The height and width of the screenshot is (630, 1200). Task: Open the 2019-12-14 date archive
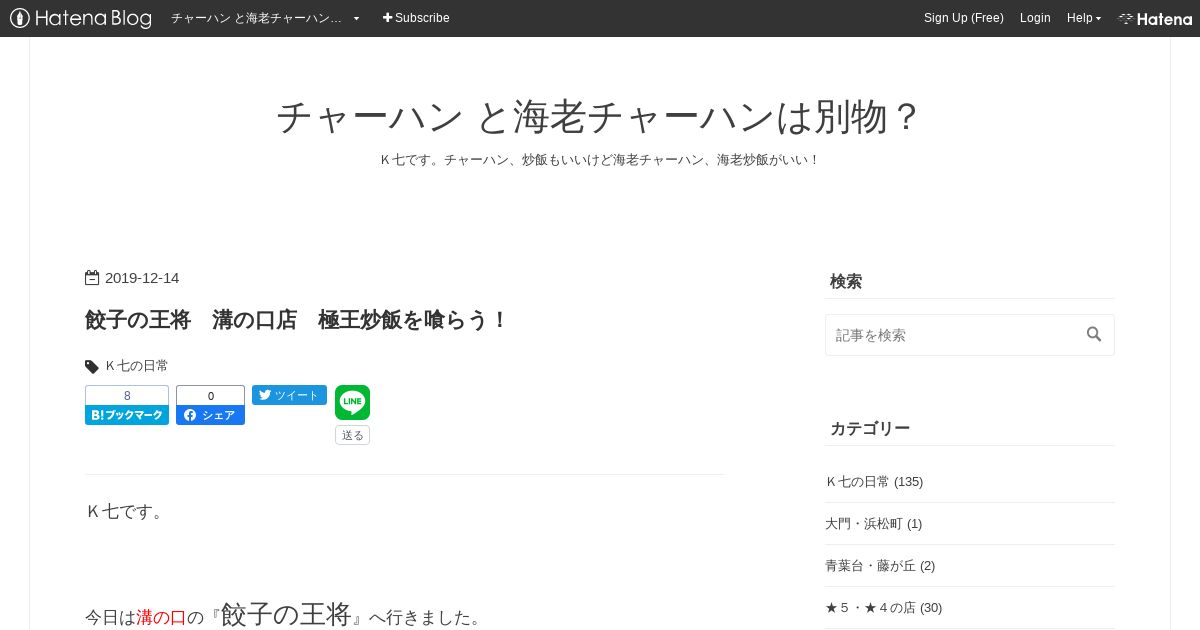[x=142, y=278]
